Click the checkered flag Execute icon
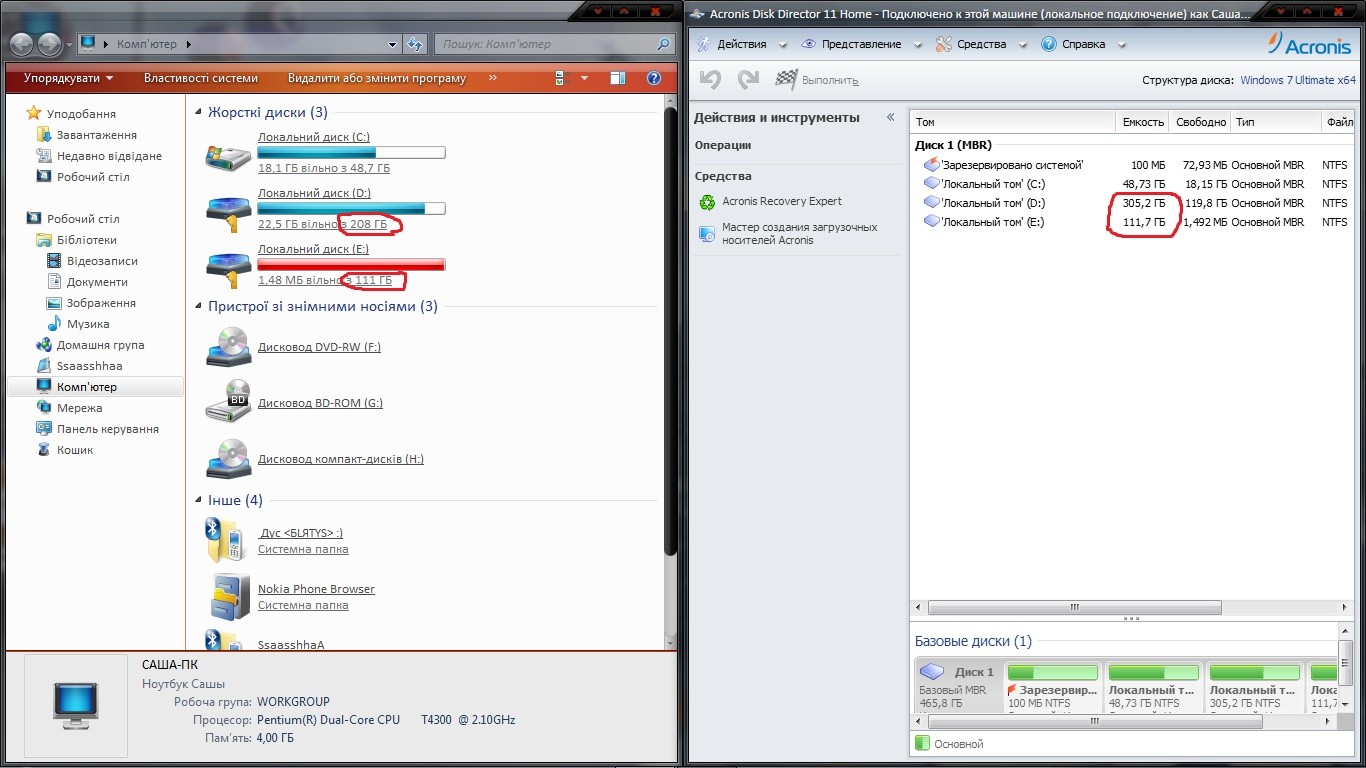The width and height of the screenshot is (1366, 768). click(787, 80)
